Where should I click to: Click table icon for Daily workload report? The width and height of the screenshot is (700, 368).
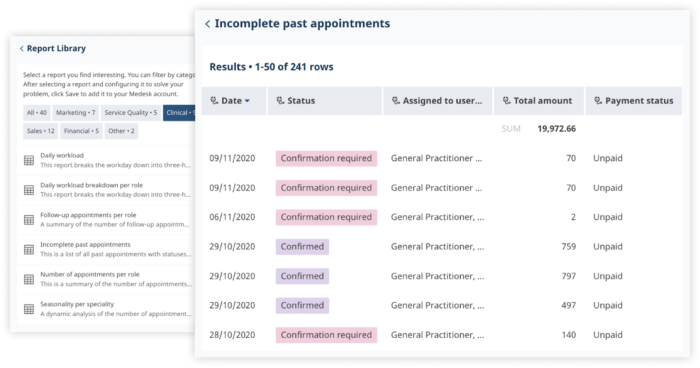click(29, 160)
